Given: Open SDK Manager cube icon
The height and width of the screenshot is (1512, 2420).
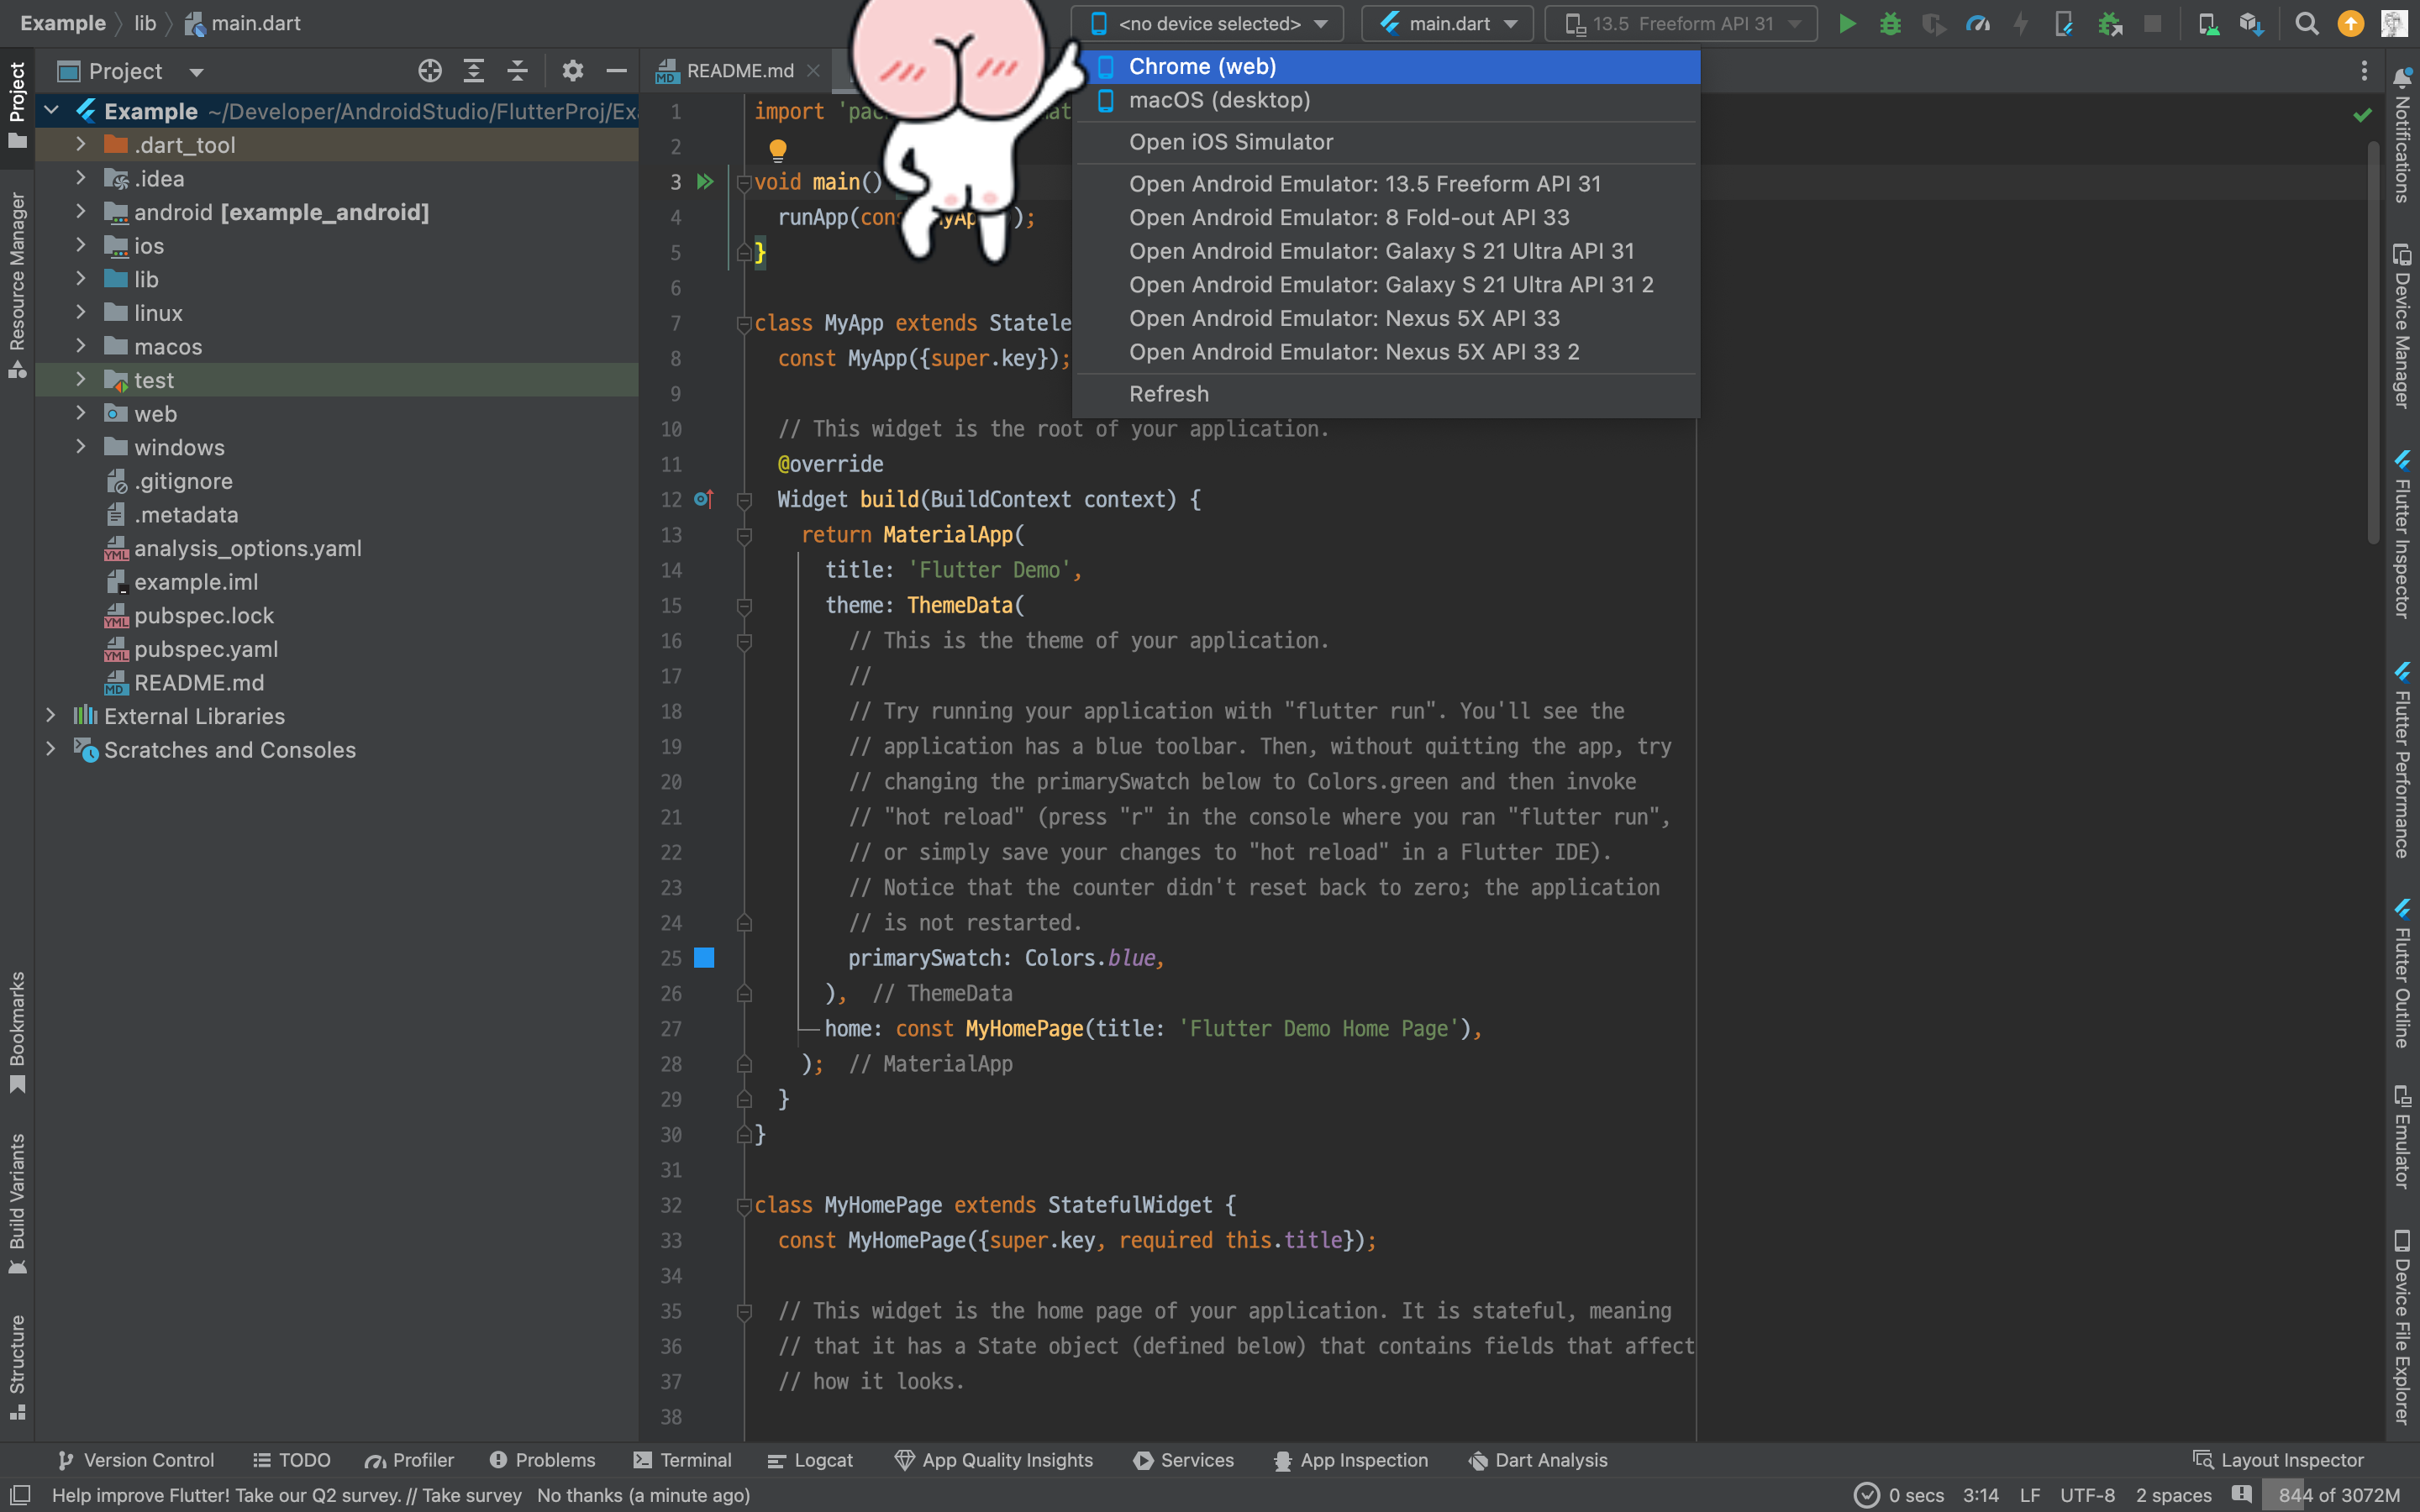Looking at the screenshot, I should coord(2251,24).
